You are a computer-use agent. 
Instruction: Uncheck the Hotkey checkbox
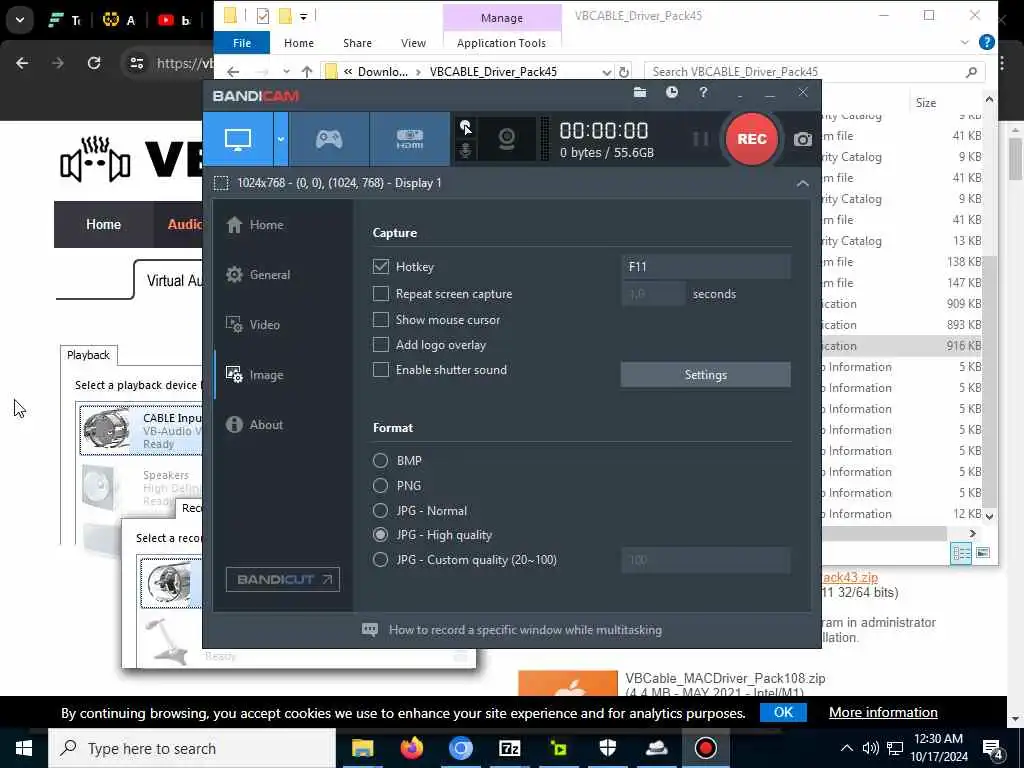tap(381, 266)
